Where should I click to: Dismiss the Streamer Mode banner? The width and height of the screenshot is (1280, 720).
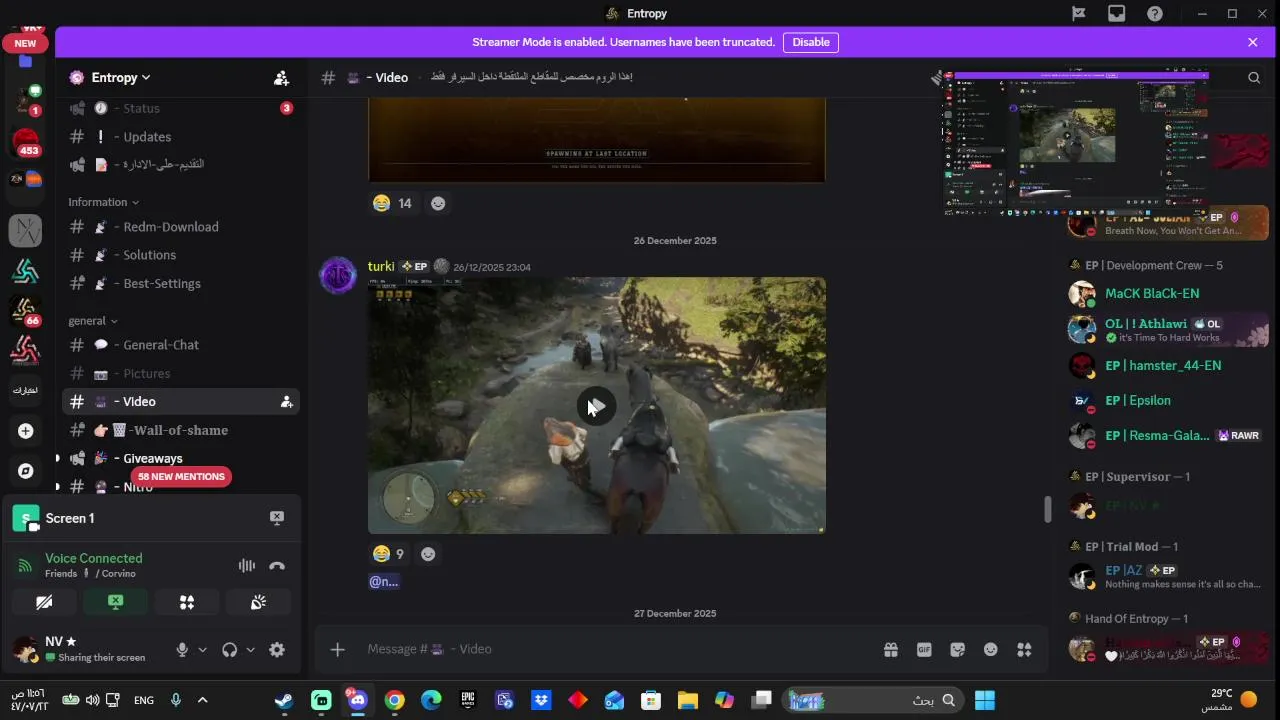[x=1252, y=42]
